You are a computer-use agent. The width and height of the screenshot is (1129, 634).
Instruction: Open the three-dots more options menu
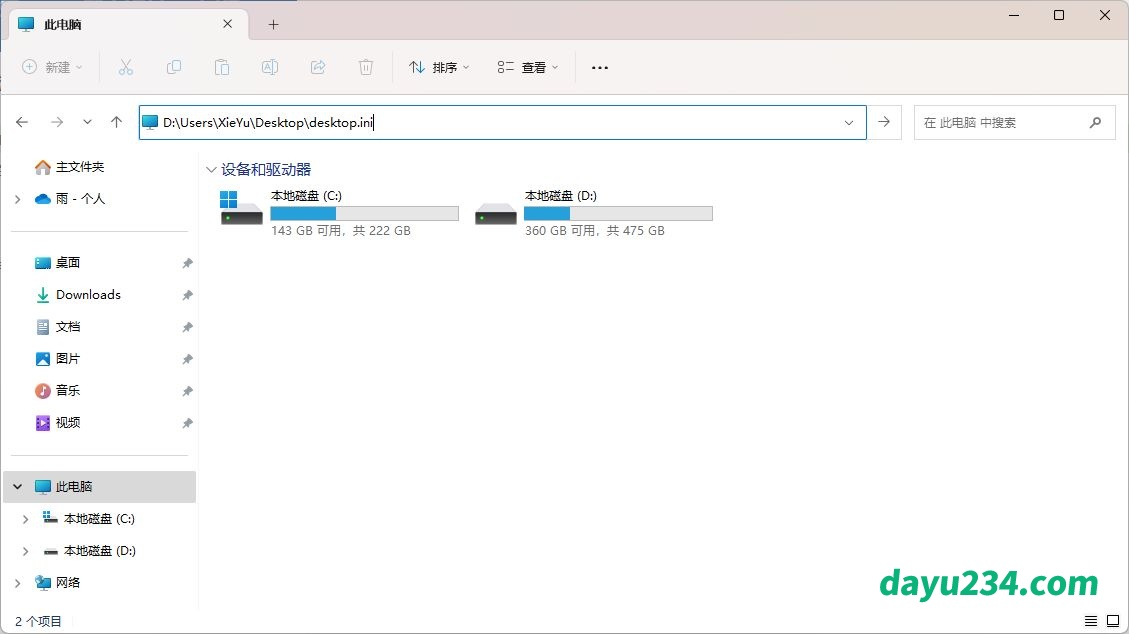point(600,67)
